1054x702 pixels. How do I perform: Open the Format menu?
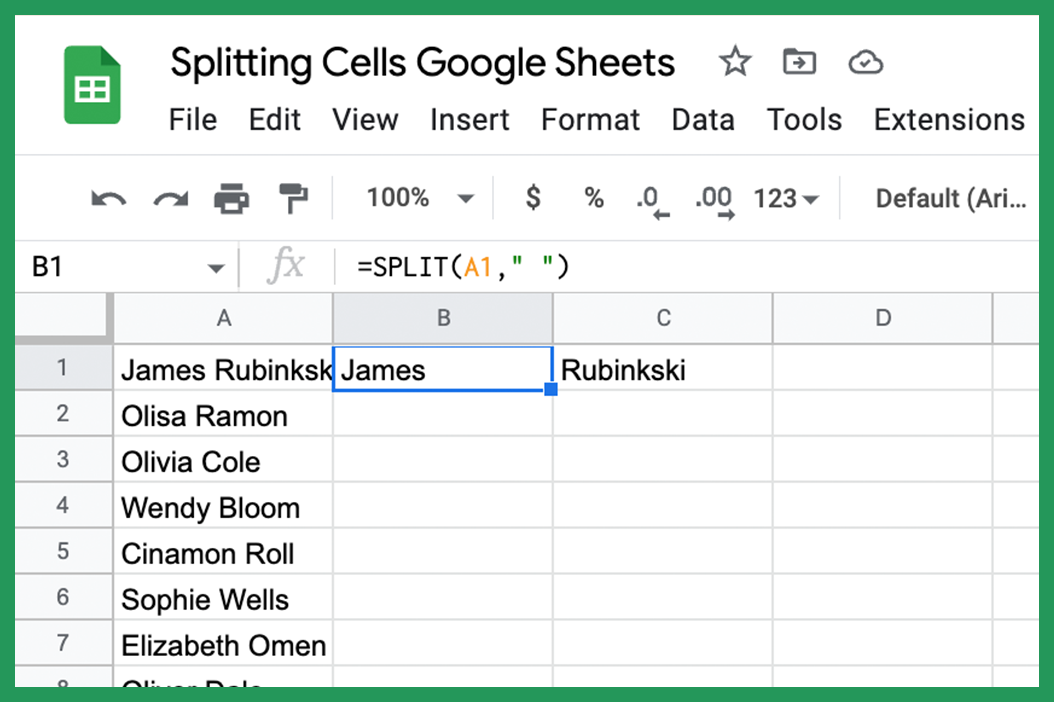[590, 119]
